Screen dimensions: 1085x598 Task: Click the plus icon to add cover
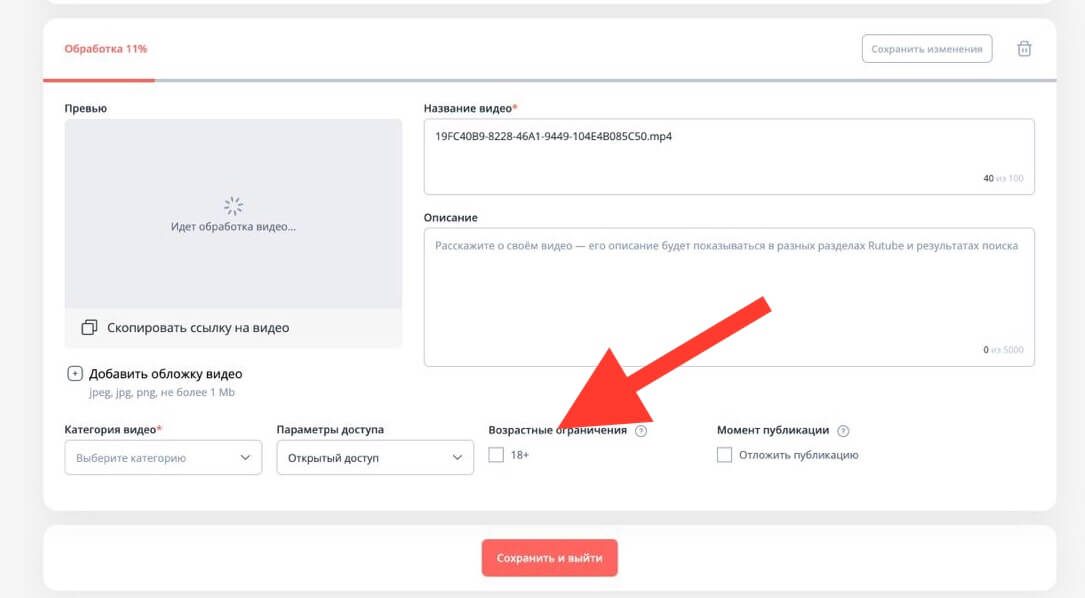[75, 374]
